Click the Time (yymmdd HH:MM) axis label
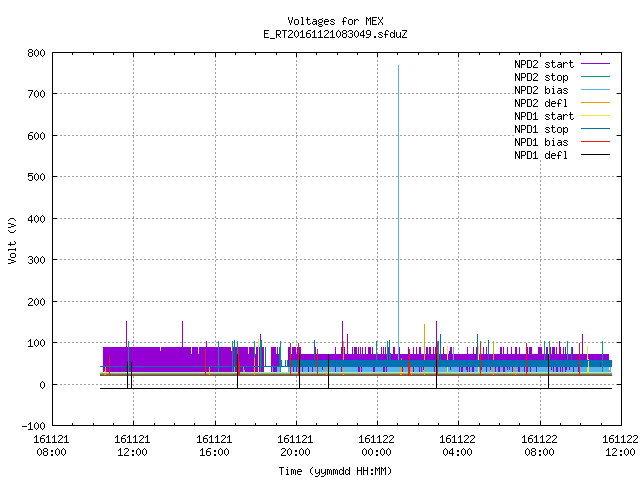 click(335, 471)
